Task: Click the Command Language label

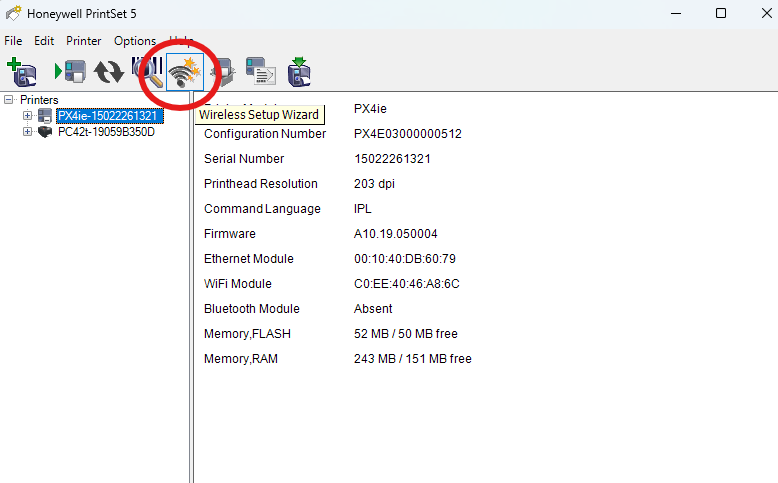Action: (x=262, y=209)
